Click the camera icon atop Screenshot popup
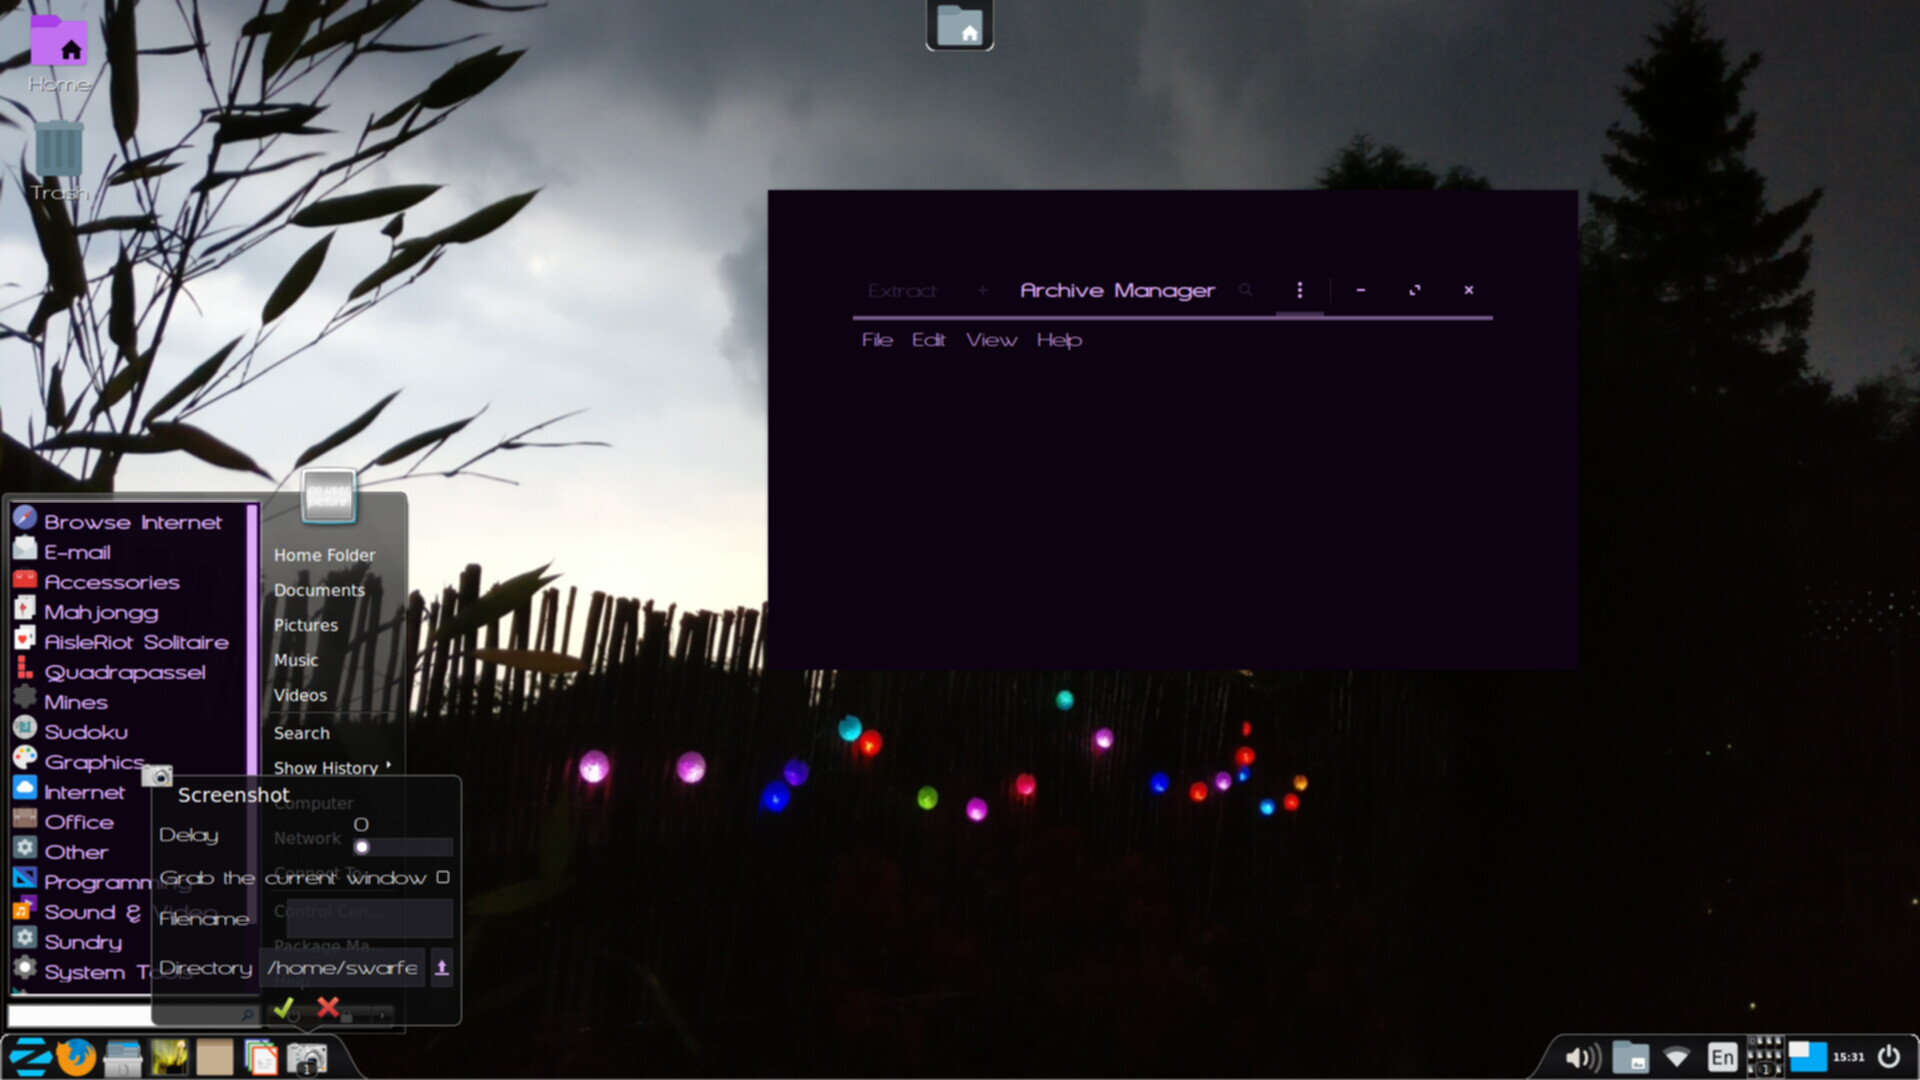The image size is (1920, 1080). pyautogui.click(x=157, y=775)
